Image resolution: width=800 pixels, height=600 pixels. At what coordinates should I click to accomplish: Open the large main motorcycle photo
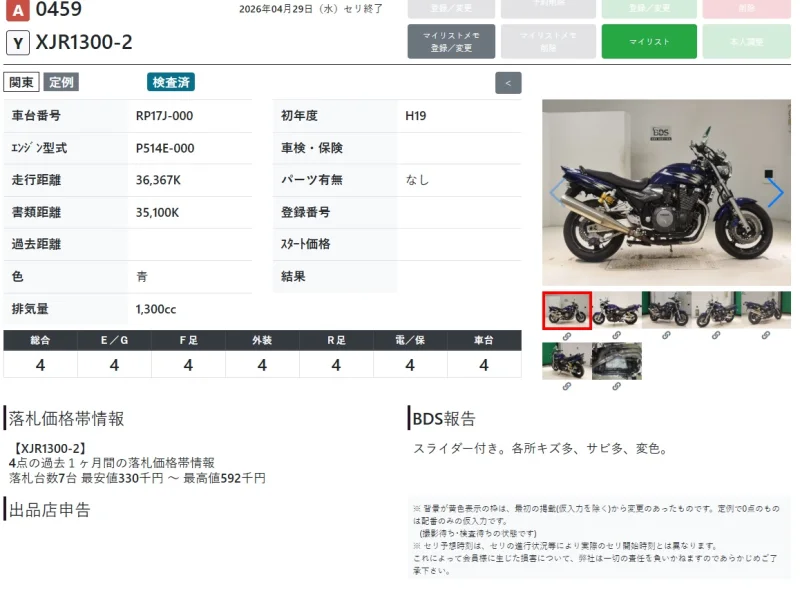(x=666, y=193)
